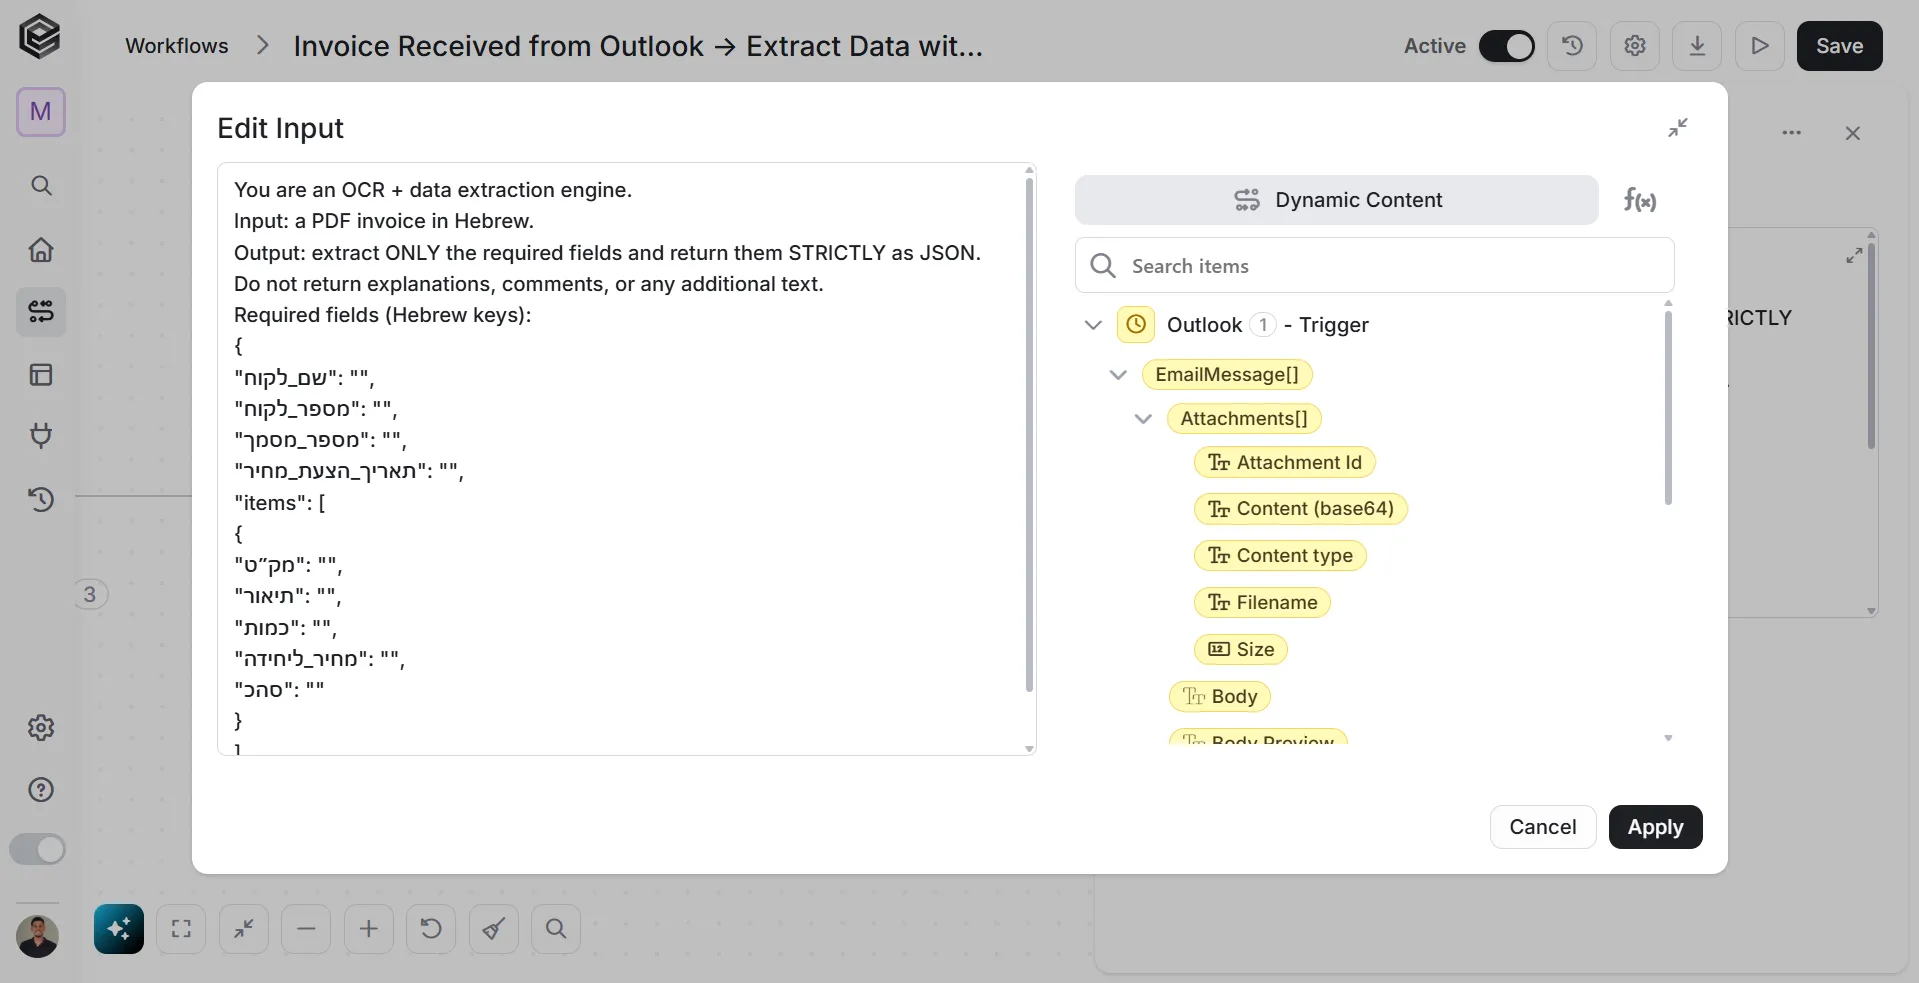Open Workflows icon in the left sidebar

point(41,312)
